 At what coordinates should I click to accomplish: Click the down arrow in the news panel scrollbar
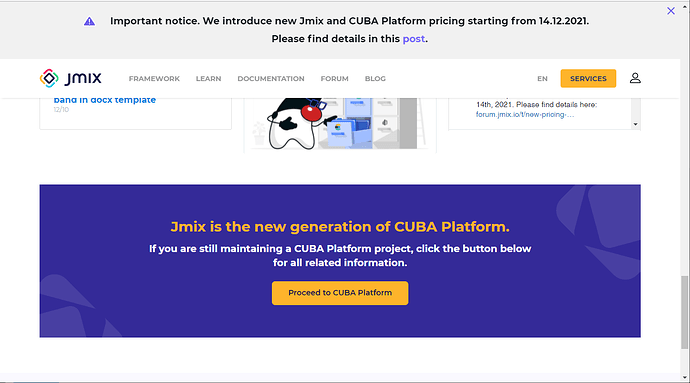635,124
